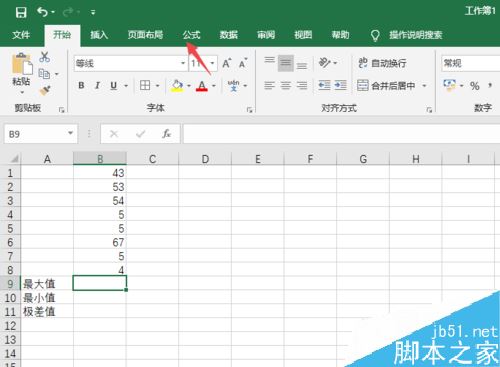Image resolution: width=500 pixels, height=367 pixels.
Task: Click the Name Box showing B9
Action: [x=41, y=134]
